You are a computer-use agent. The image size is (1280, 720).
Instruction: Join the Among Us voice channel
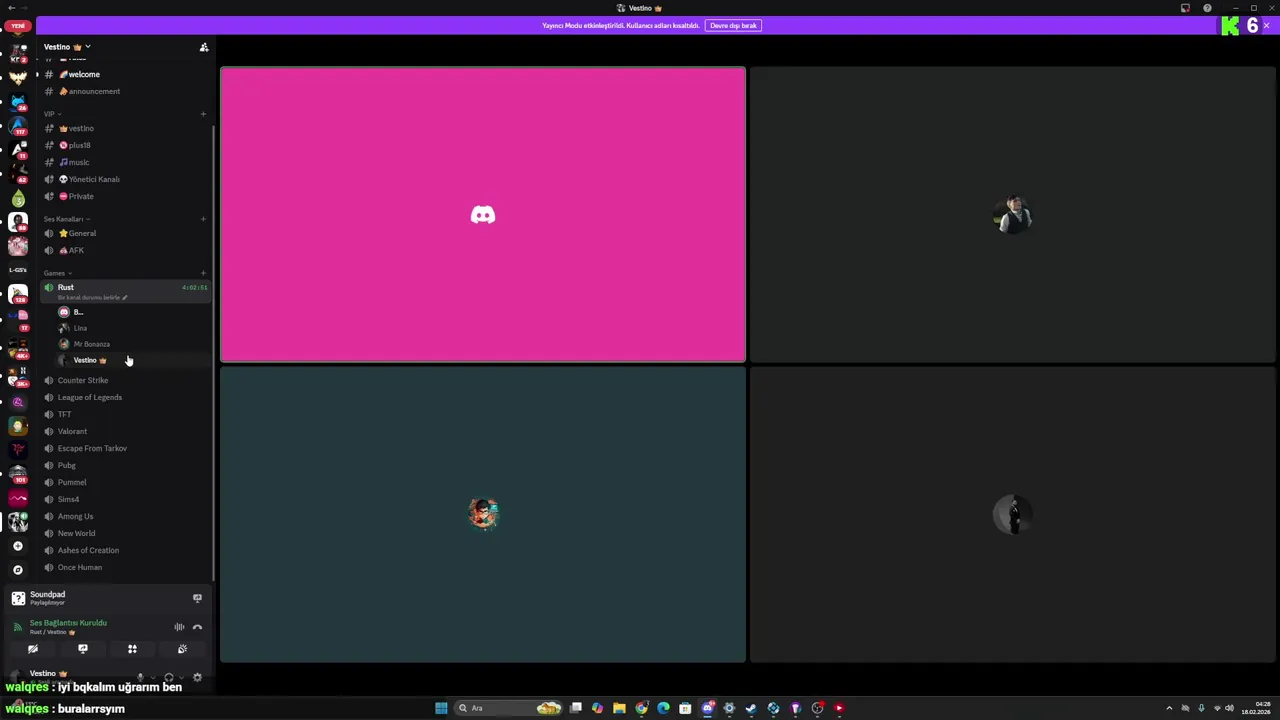click(x=125, y=516)
